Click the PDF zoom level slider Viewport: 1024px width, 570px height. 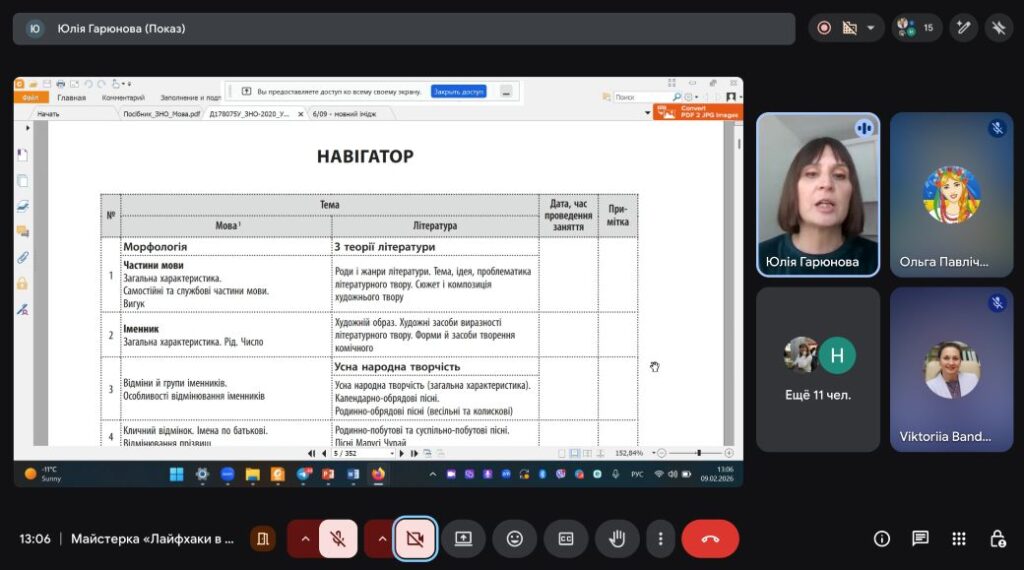[x=695, y=452]
